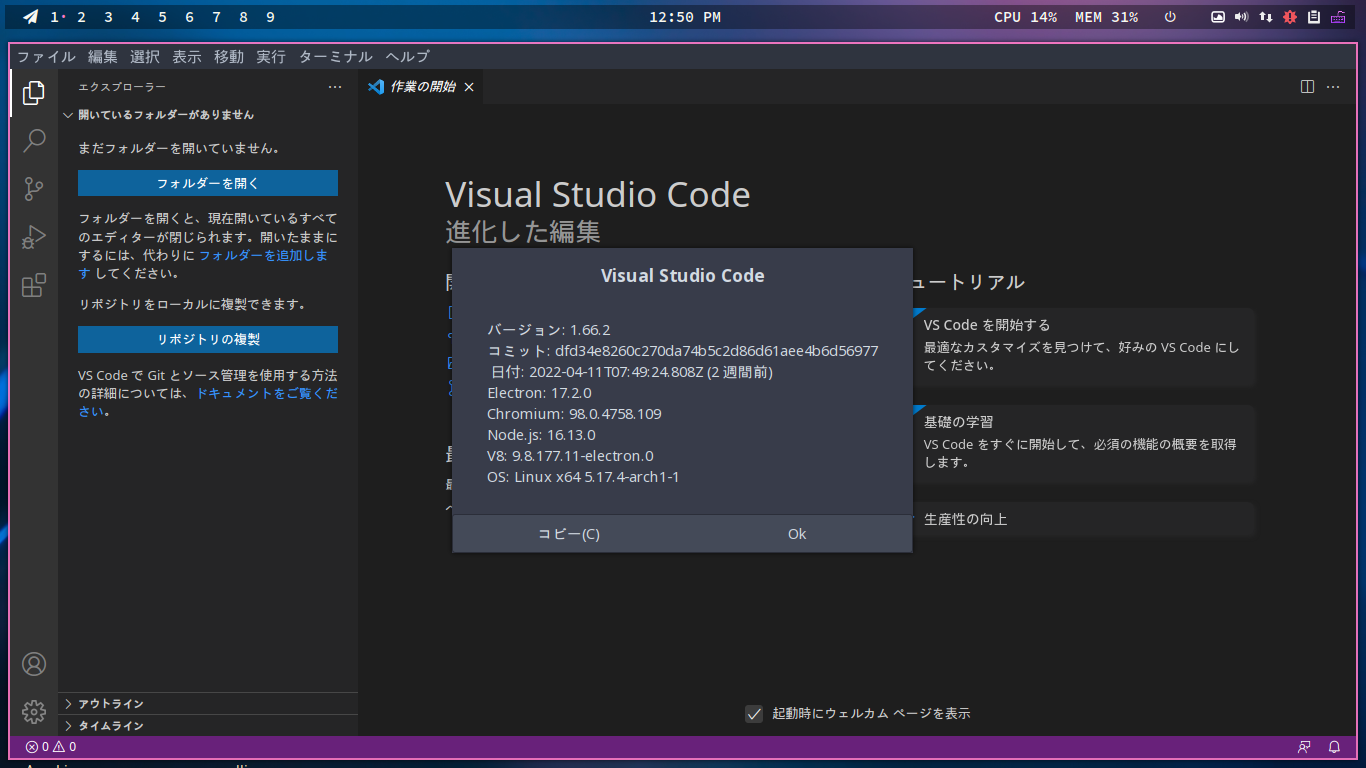Screen dimensions: 1366x768
Task: Open the 実行 menu
Action: click(x=270, y=57)
